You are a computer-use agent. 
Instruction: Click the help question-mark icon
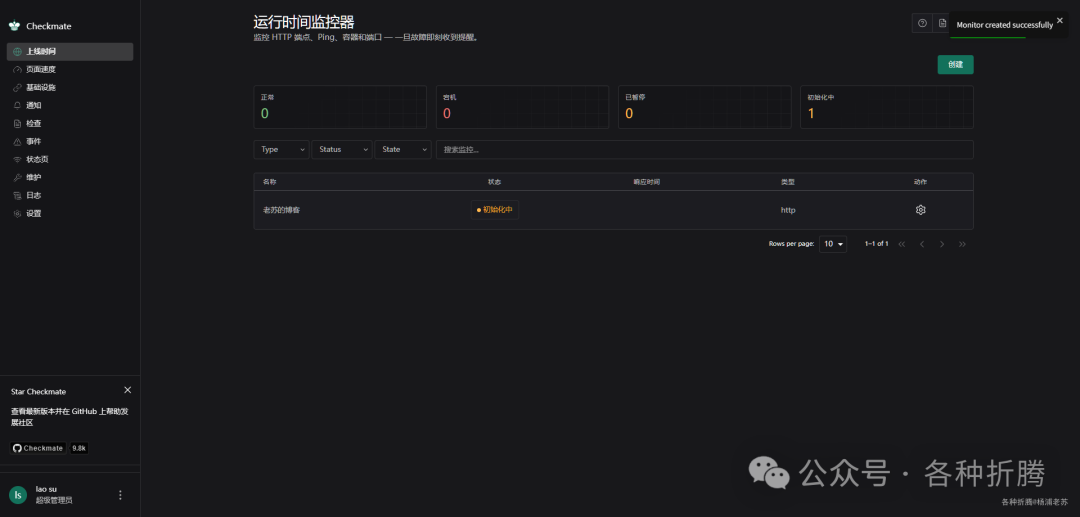point(922,23)
